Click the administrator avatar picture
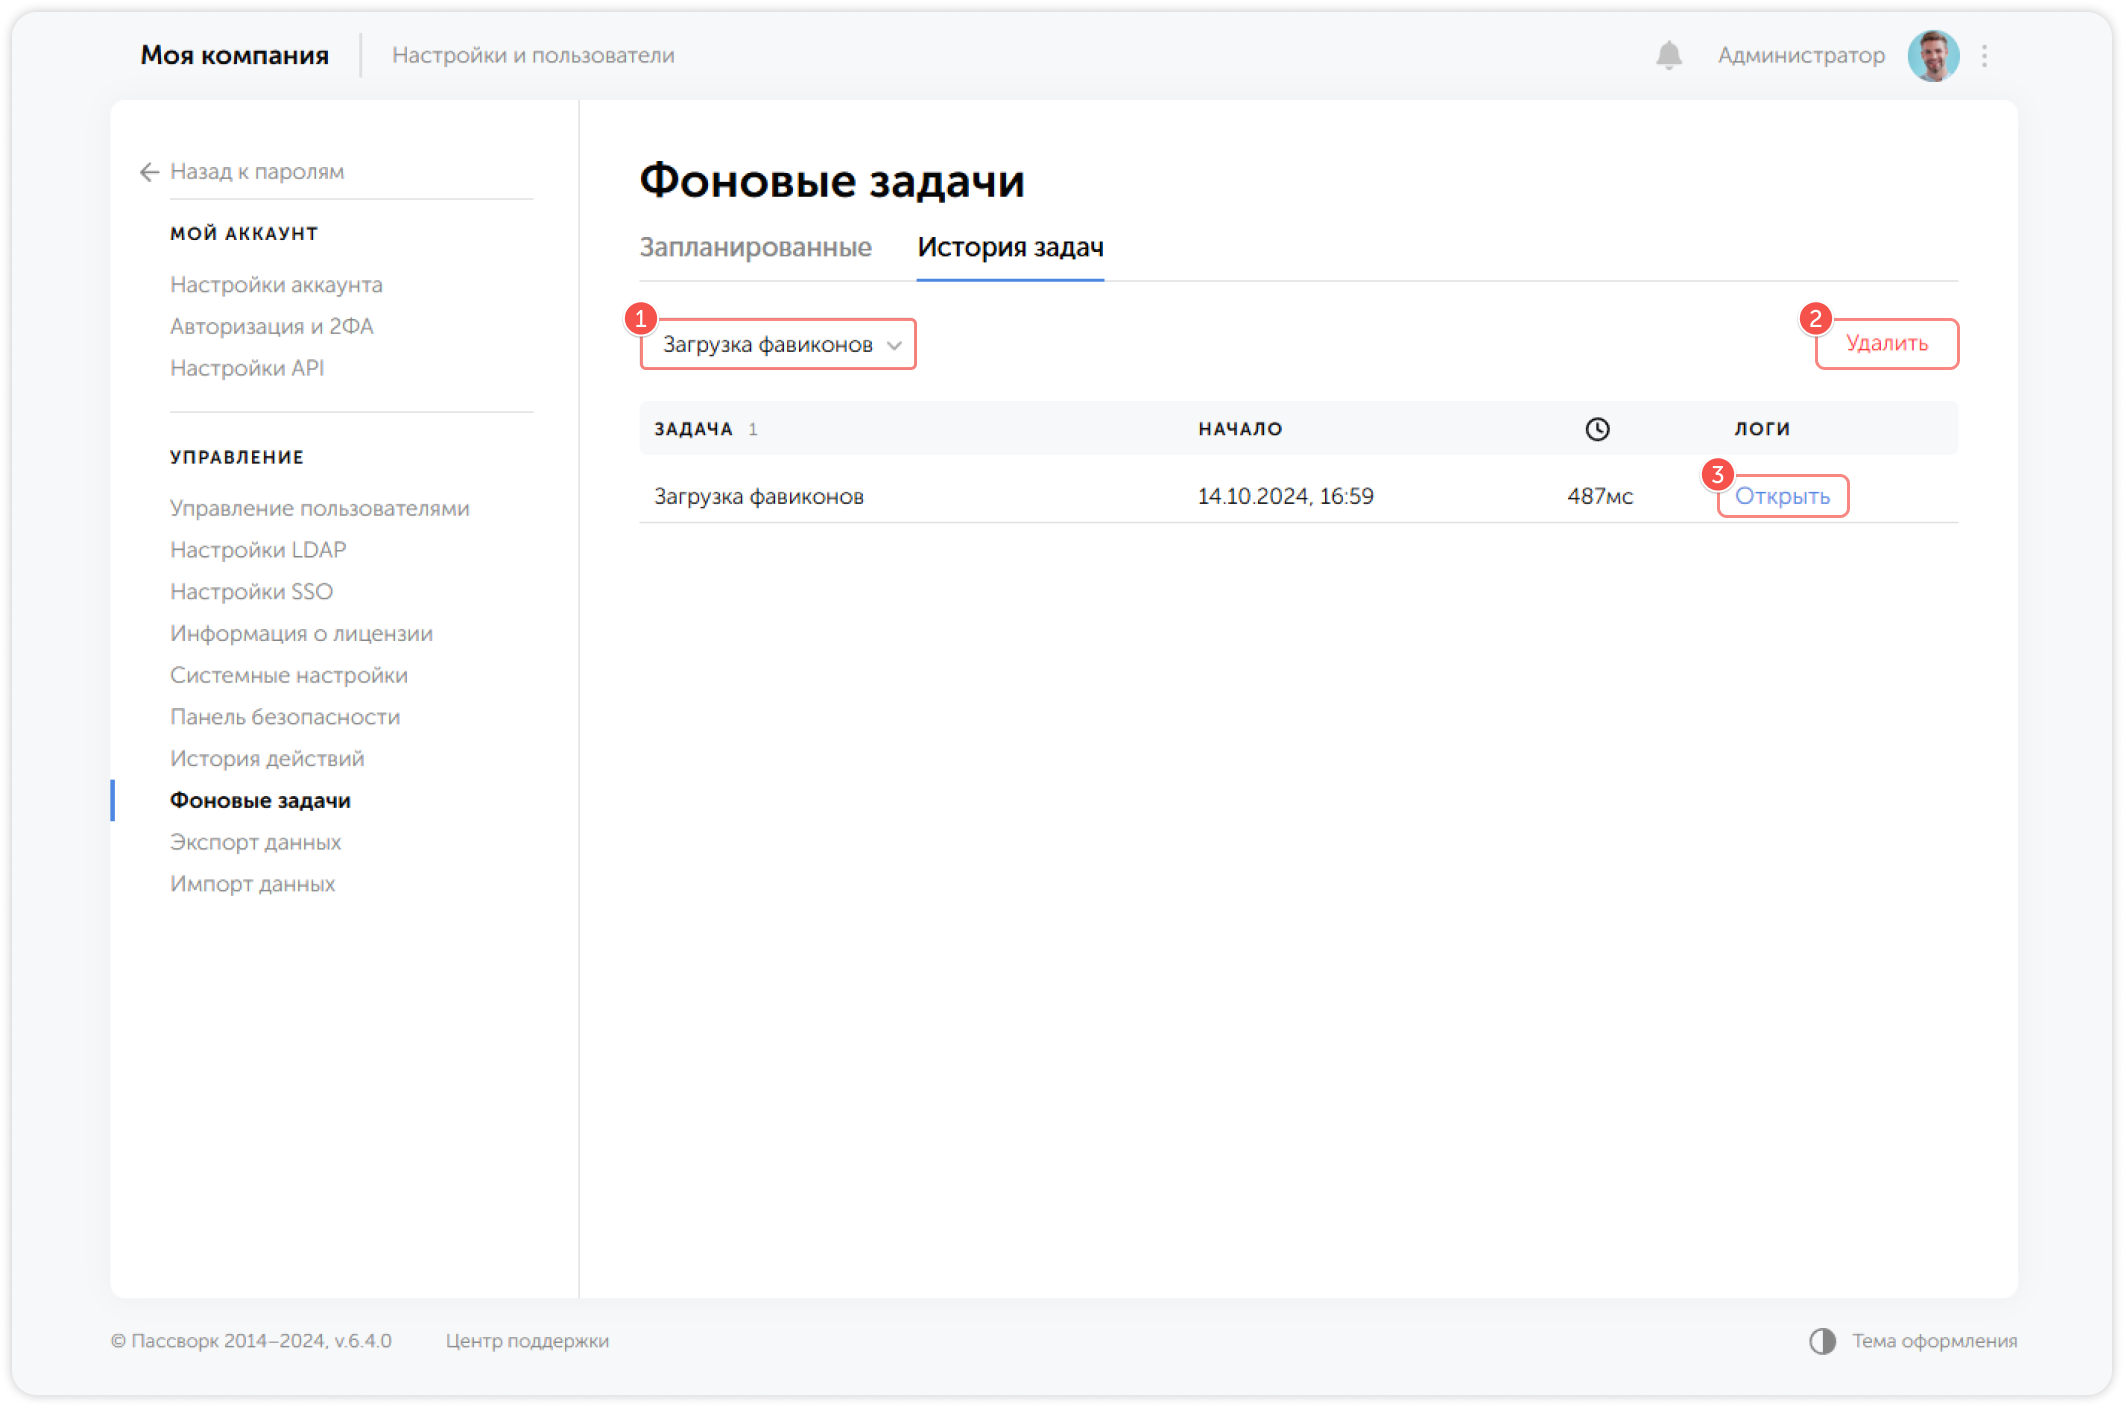 (1934, 55)
